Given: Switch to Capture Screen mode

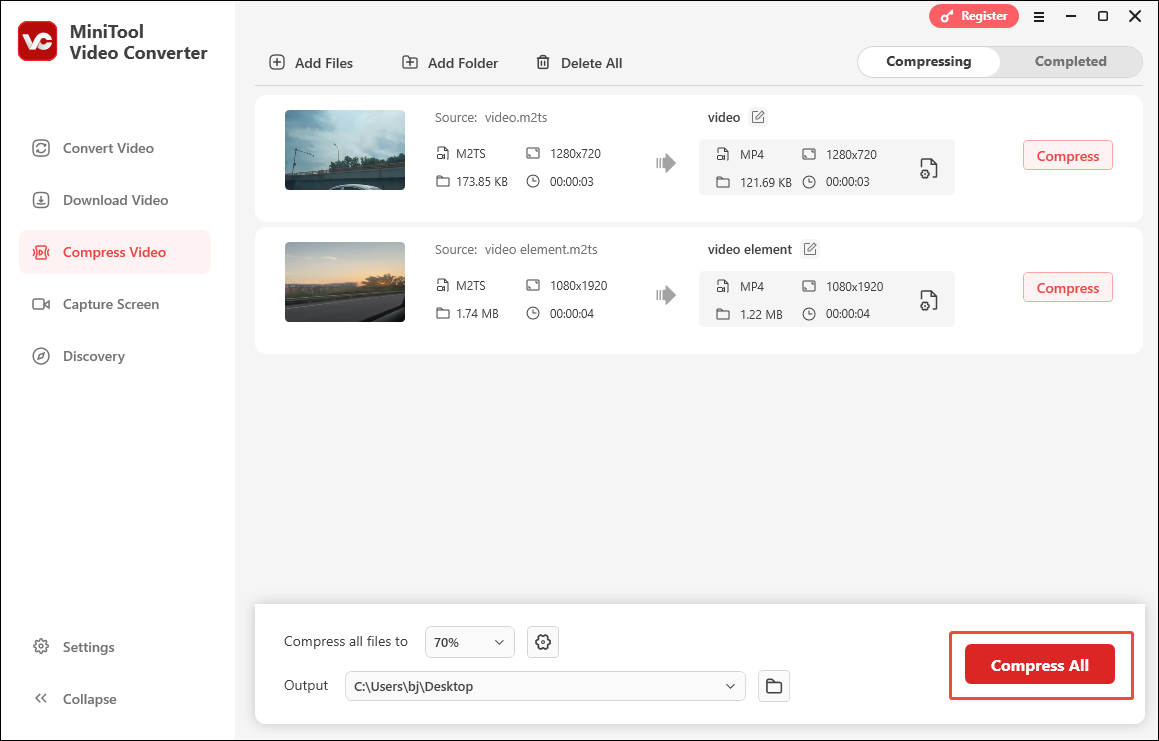Looking at the screenshot, I should pos(112,304).
